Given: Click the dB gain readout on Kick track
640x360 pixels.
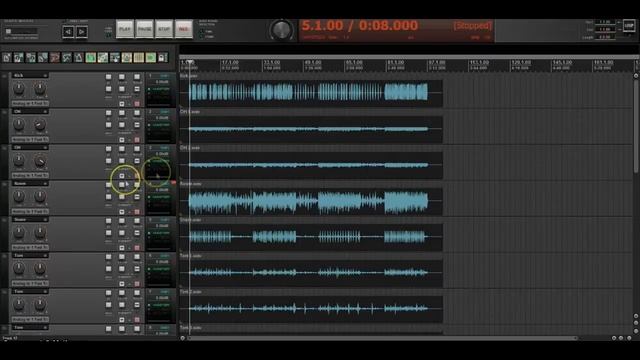Looking at the screenshot, I should click(162, 82).
